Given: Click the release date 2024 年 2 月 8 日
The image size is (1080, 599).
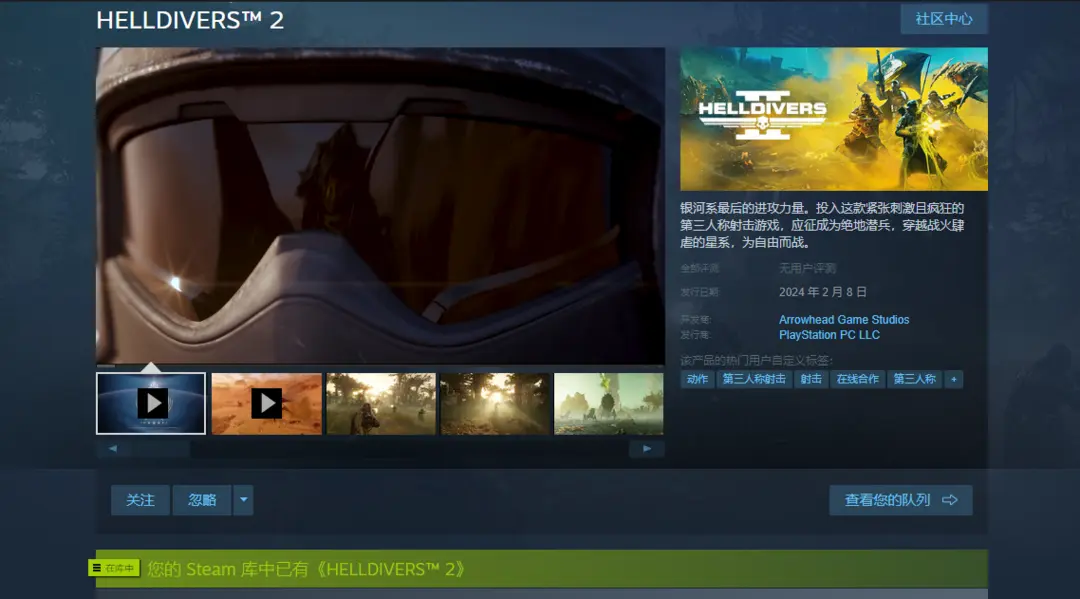Looking at the screenshot, I should [x=822, y=292].
